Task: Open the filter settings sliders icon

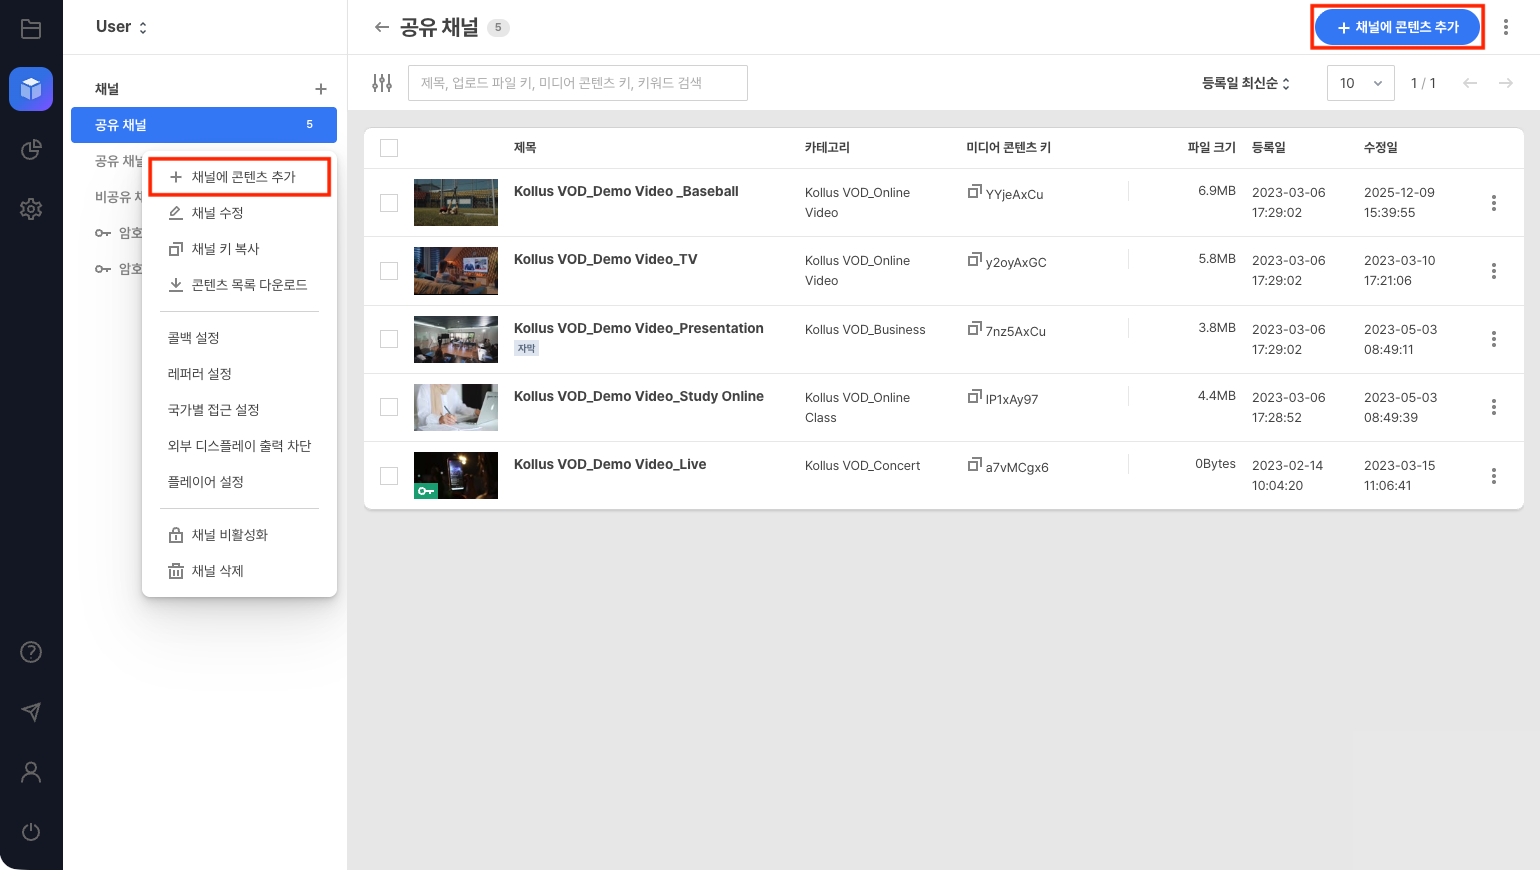Action: tap(382, 83)
